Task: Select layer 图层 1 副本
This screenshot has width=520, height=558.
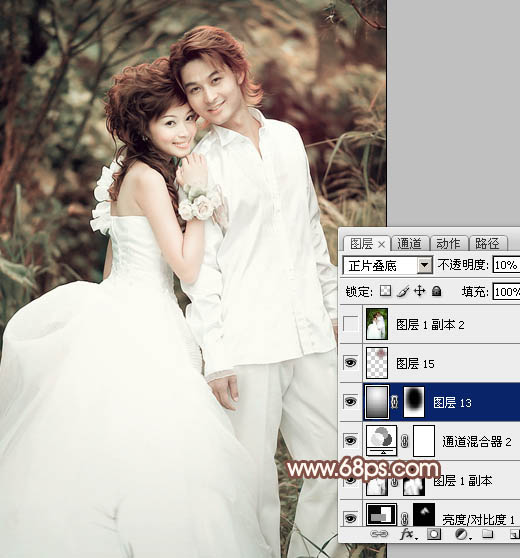Action: tap(430, 480)
